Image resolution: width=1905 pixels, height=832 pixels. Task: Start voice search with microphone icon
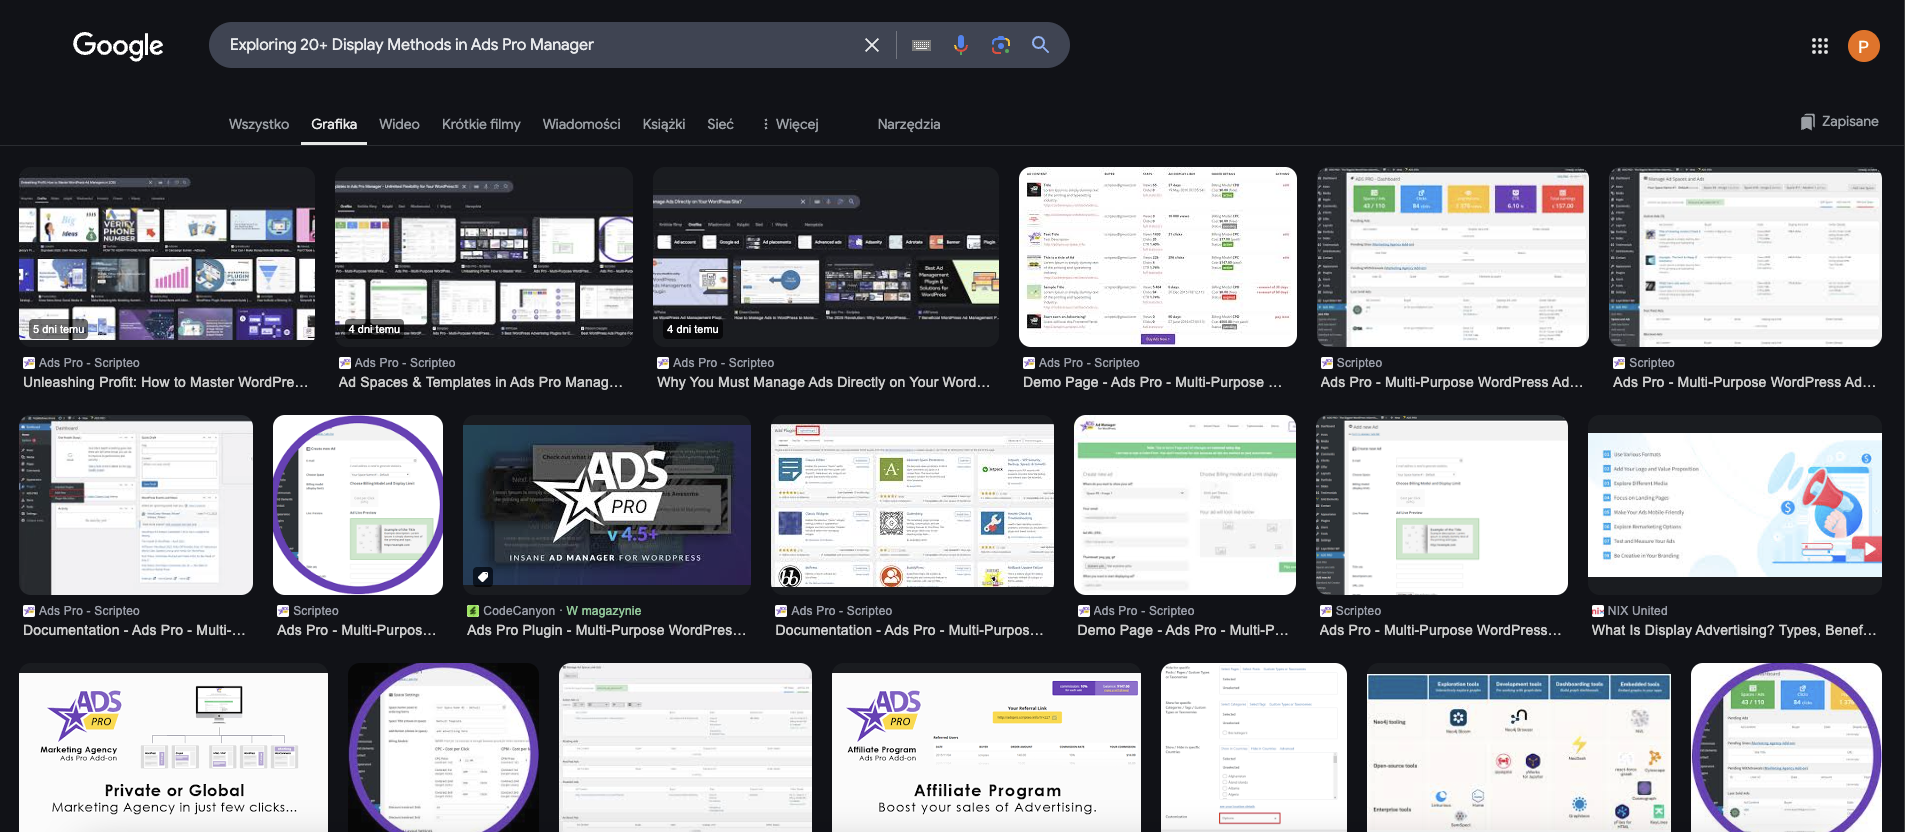960,45
